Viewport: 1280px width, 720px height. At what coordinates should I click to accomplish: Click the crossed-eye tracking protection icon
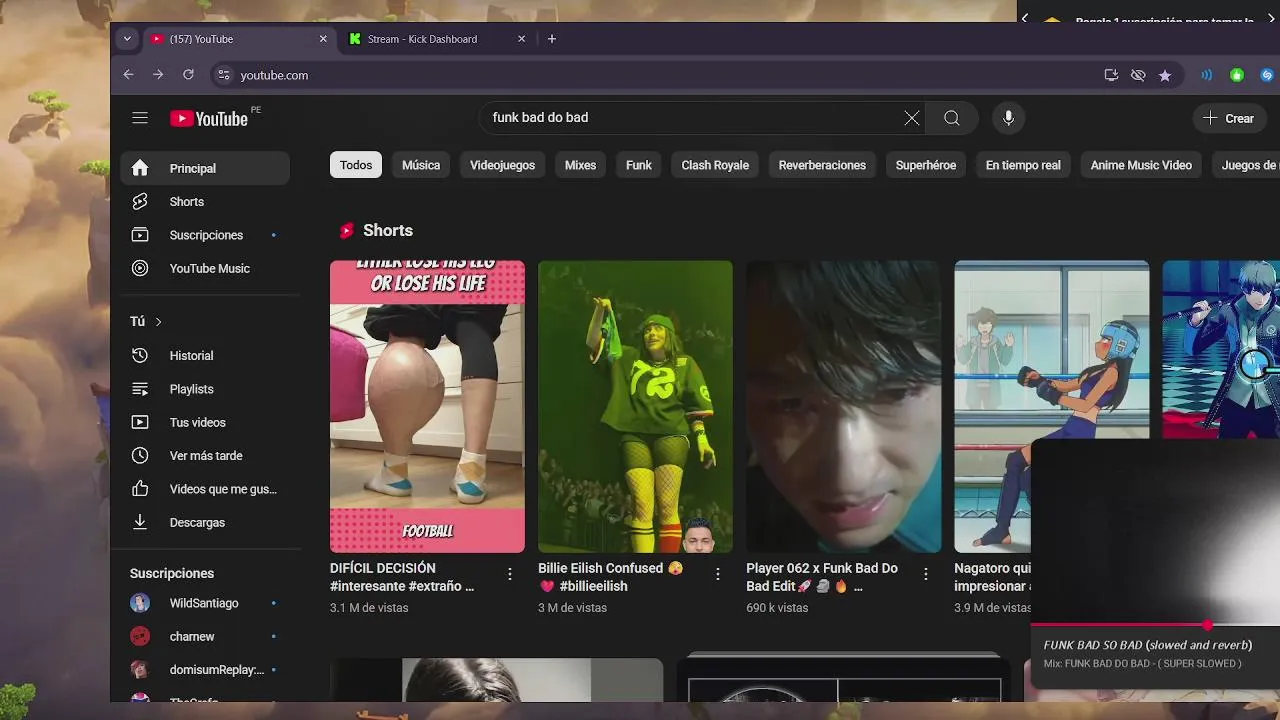(1138, 75)
